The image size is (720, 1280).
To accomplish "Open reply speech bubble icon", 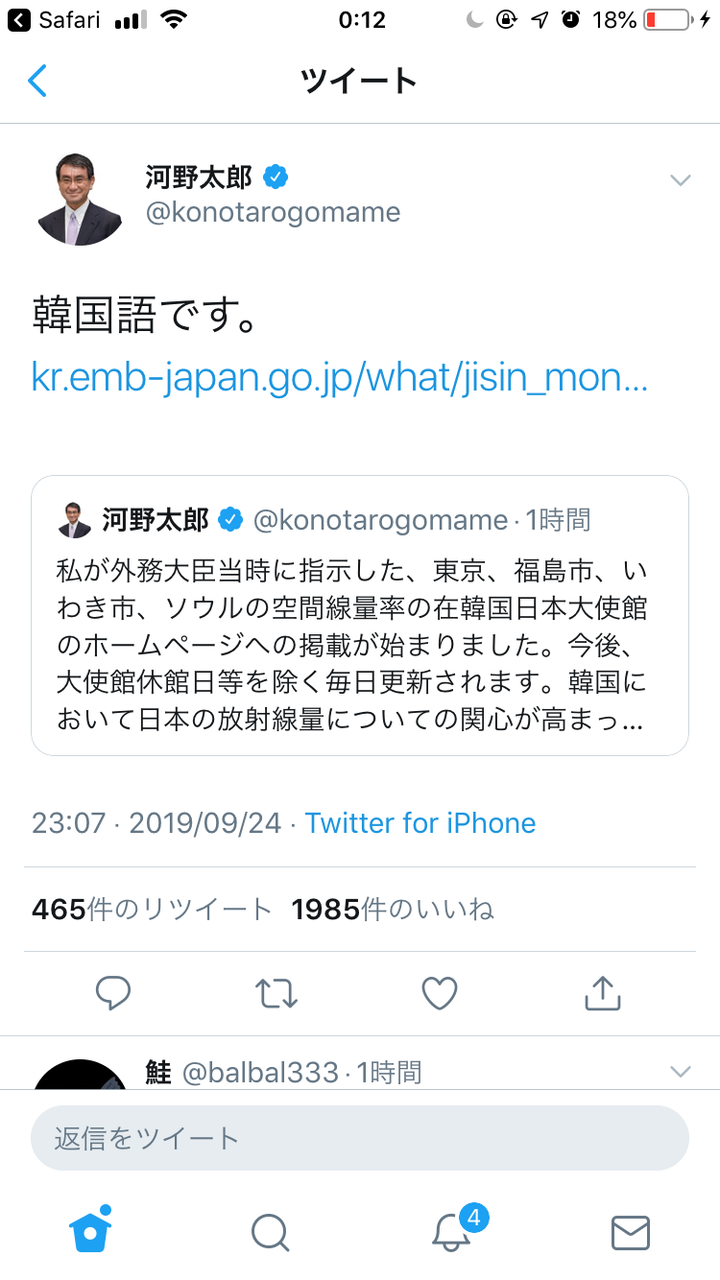I will click(113, 993).
